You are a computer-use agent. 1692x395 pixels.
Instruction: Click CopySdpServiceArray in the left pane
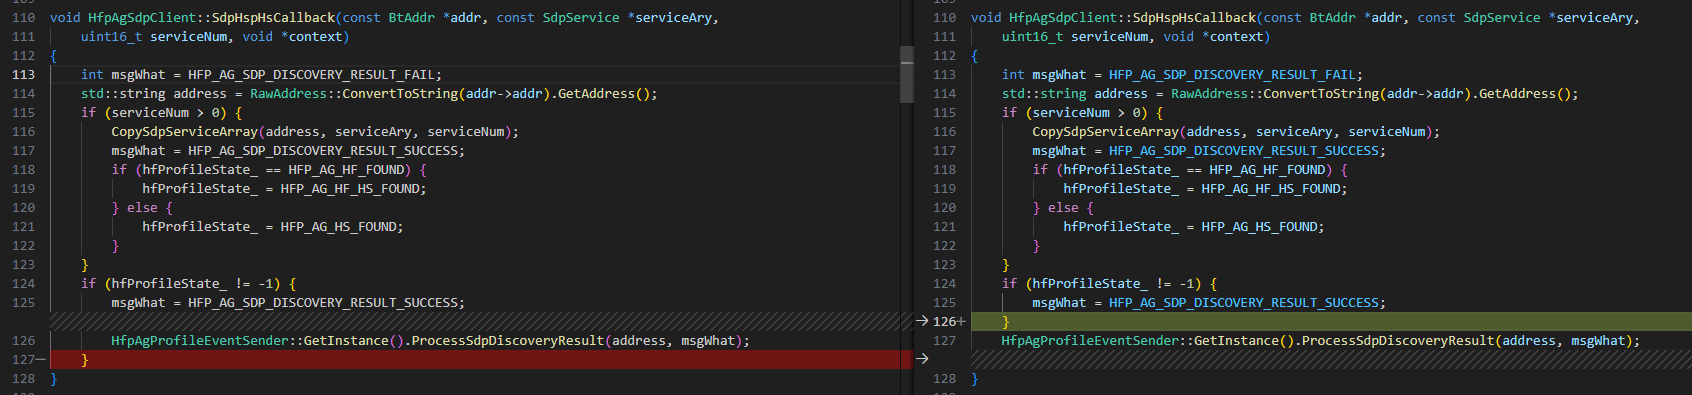tap(184, 132)
